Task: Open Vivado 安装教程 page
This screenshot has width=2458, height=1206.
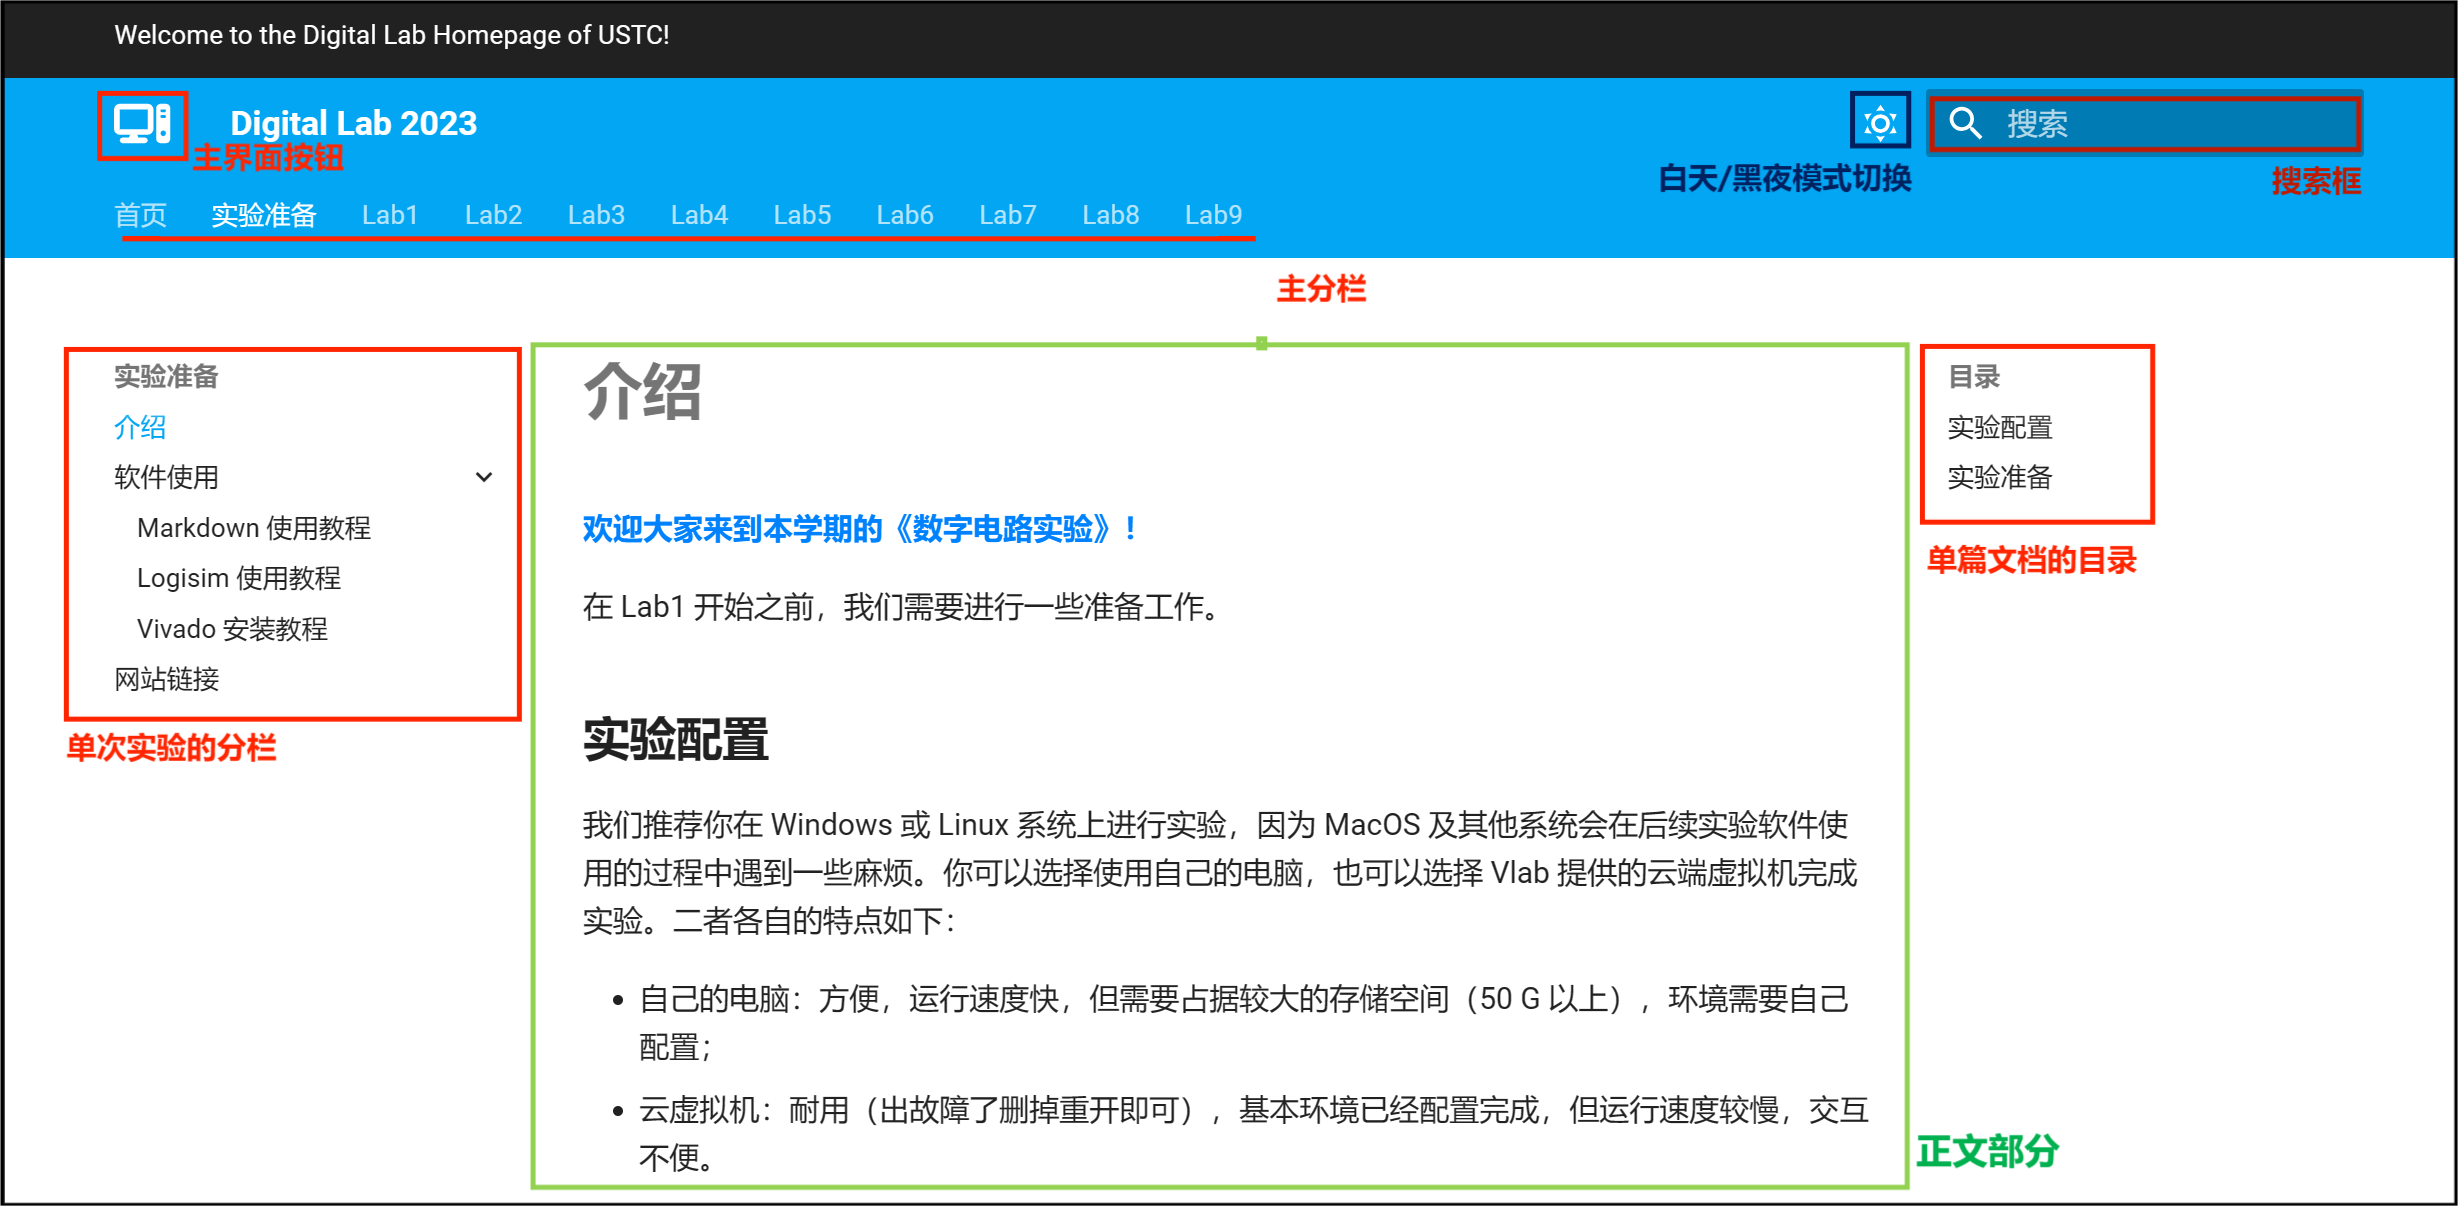Action: (x=232, y=629)
